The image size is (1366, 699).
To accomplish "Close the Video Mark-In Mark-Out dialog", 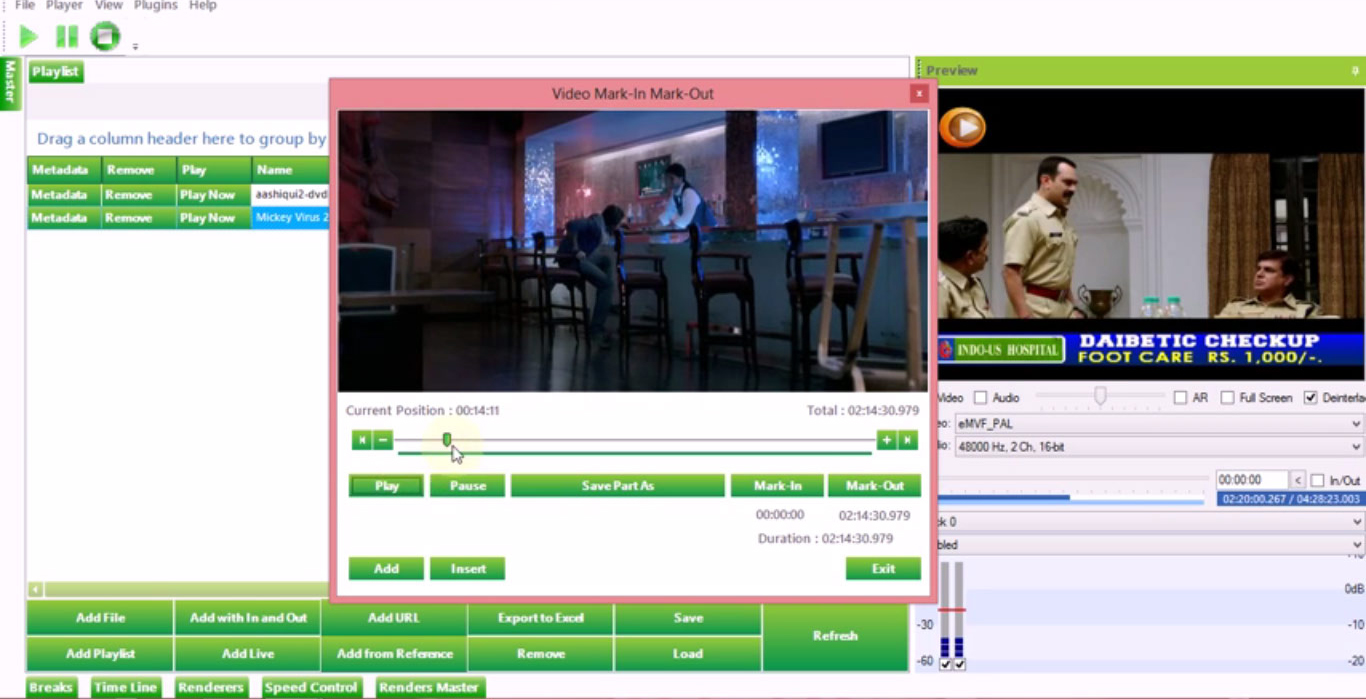I will pos(918,93).
